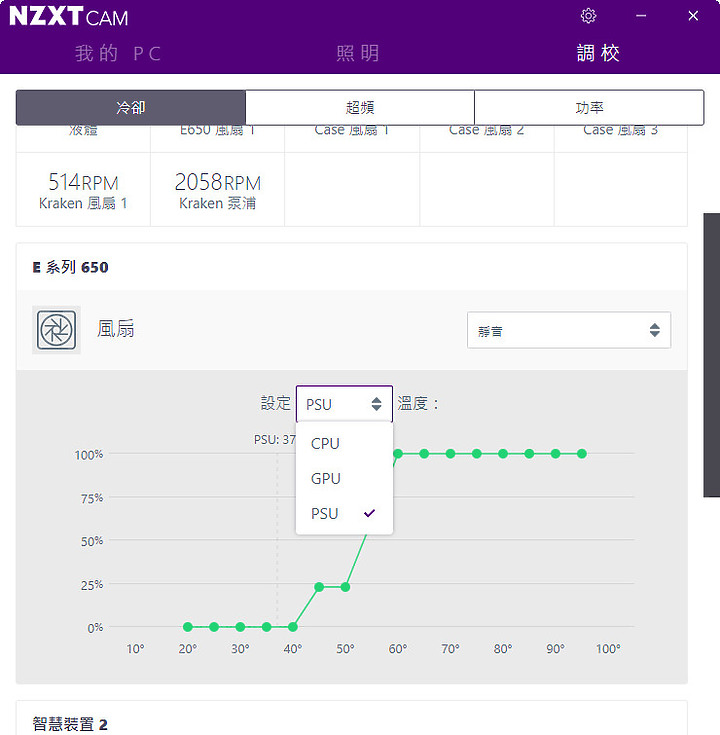720x735 pixels.
Task: Click the fan curve point at 70°
Action: tap(450, 454)
